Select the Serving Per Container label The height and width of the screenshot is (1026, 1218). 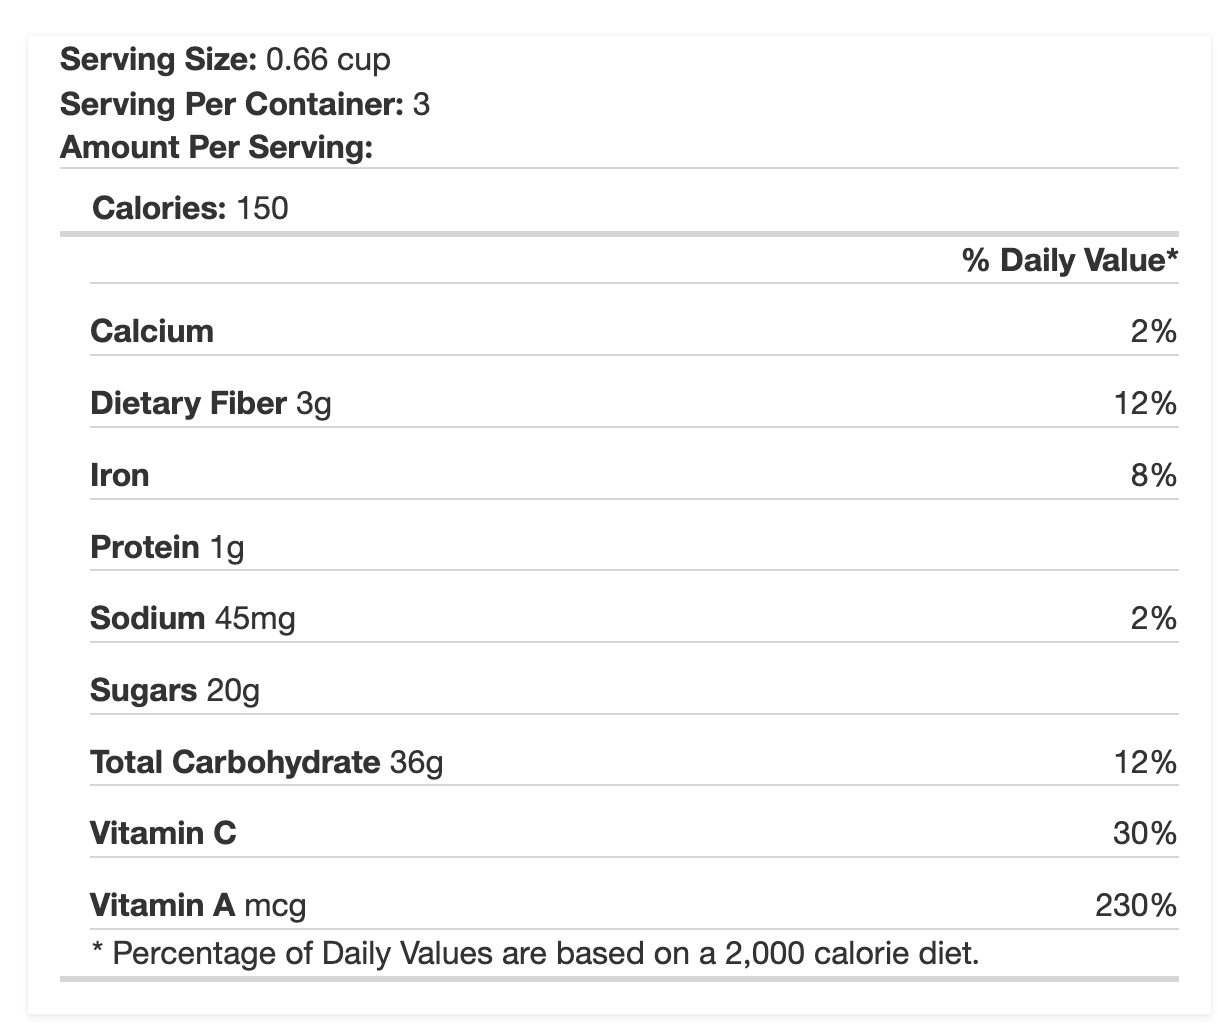point(232,104)
